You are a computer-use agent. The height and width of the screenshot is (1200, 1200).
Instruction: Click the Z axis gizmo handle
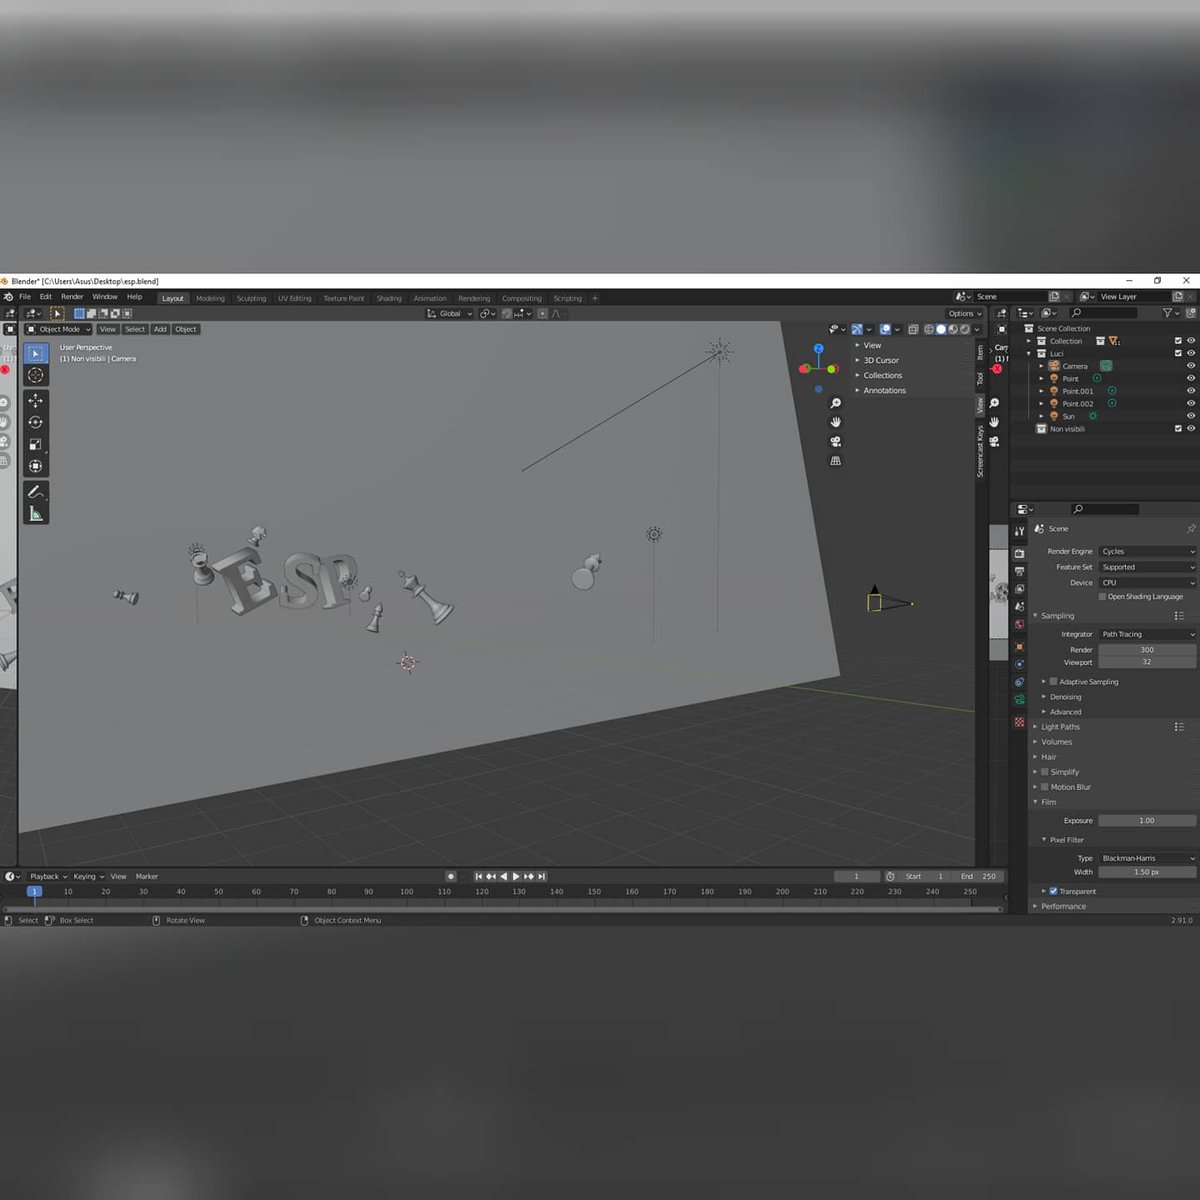pos(819,348)
